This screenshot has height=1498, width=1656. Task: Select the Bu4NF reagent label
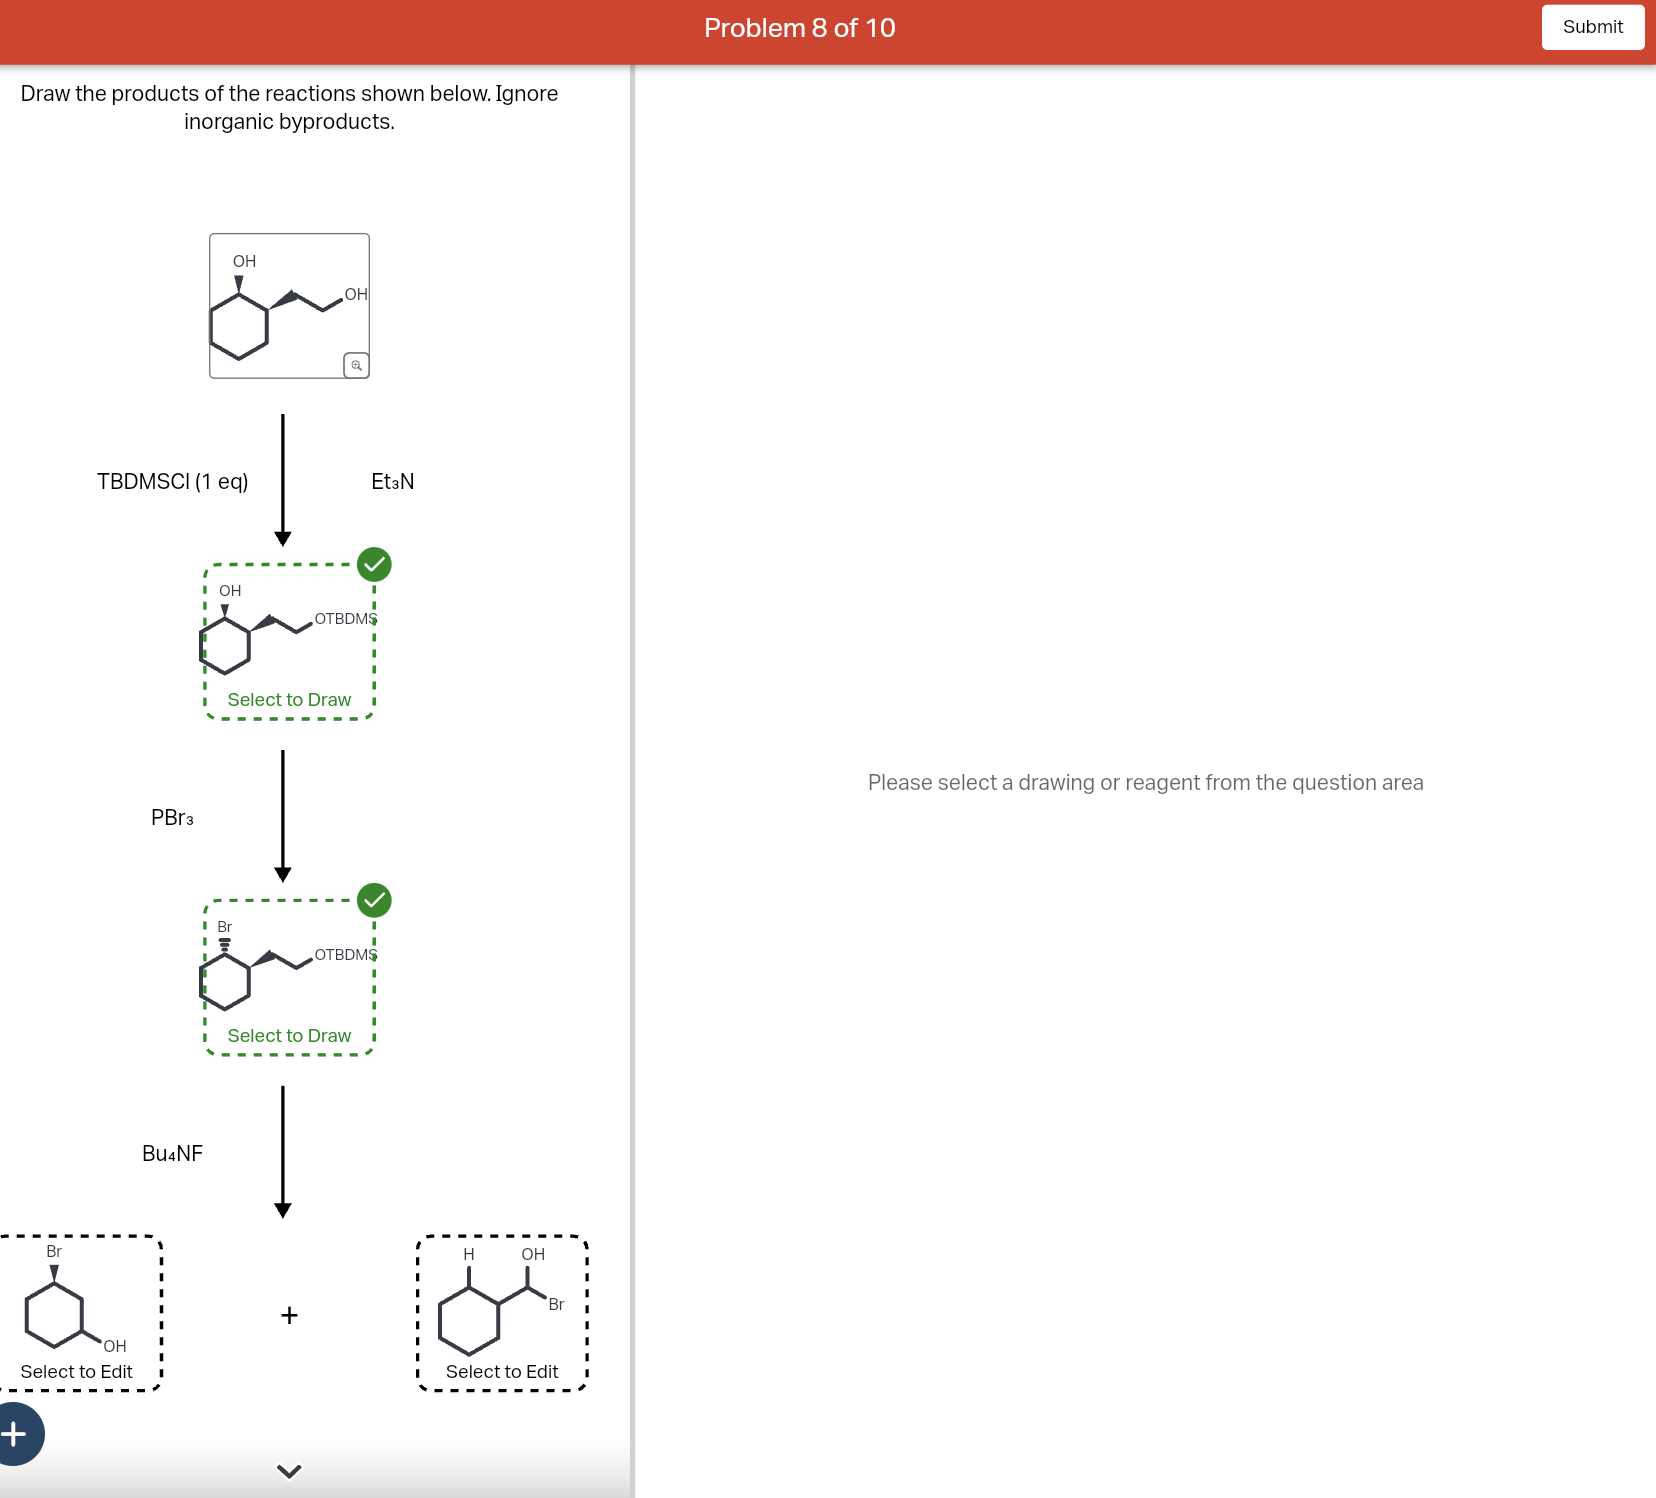click(172, 1153)
